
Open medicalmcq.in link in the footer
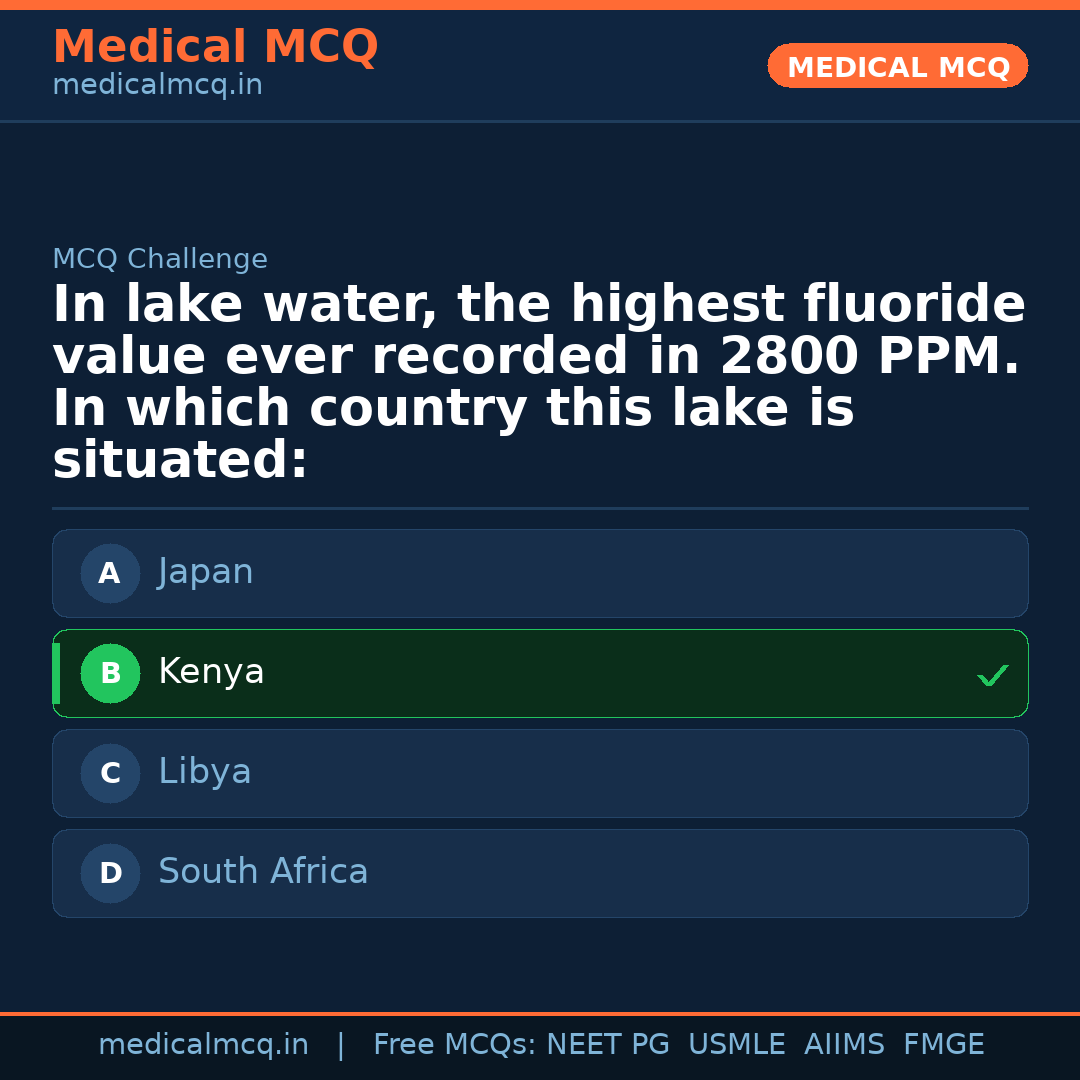tap(203, 1045)
